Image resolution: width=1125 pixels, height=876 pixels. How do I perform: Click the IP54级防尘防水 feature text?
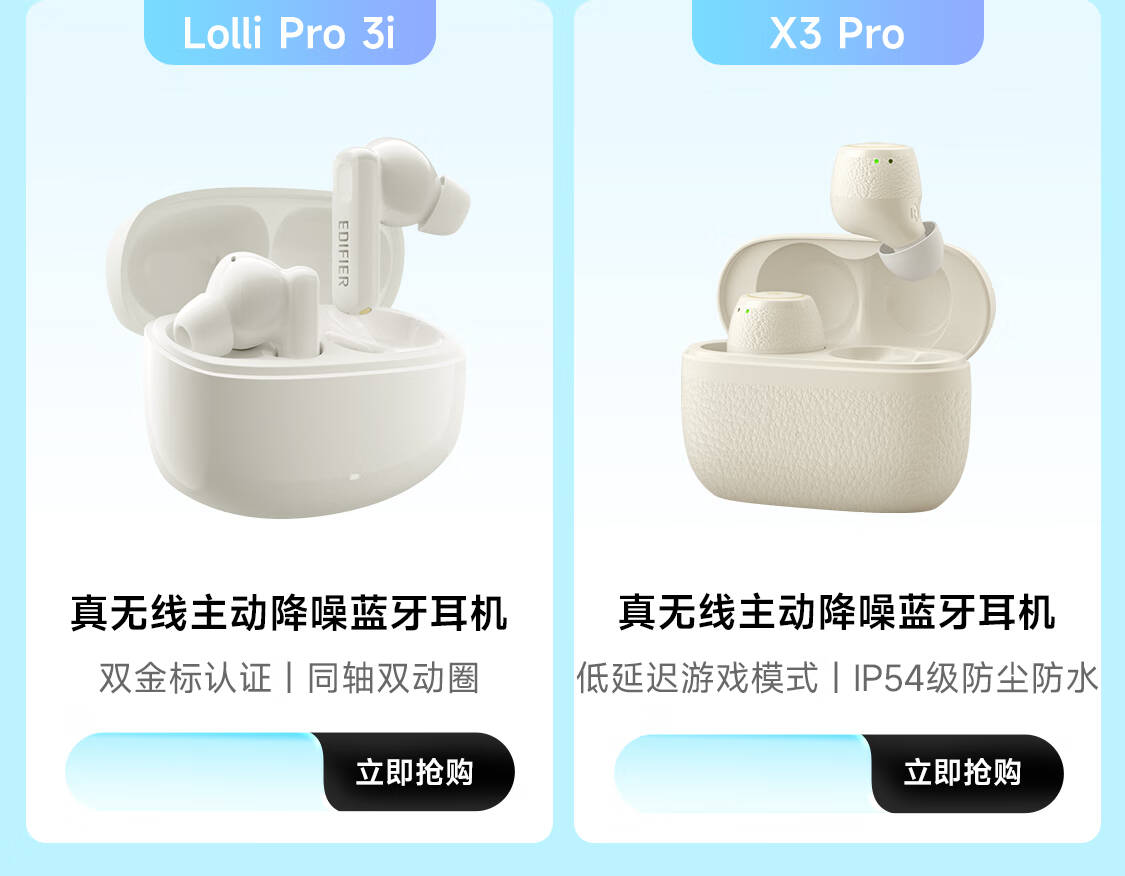coord(976,678)
